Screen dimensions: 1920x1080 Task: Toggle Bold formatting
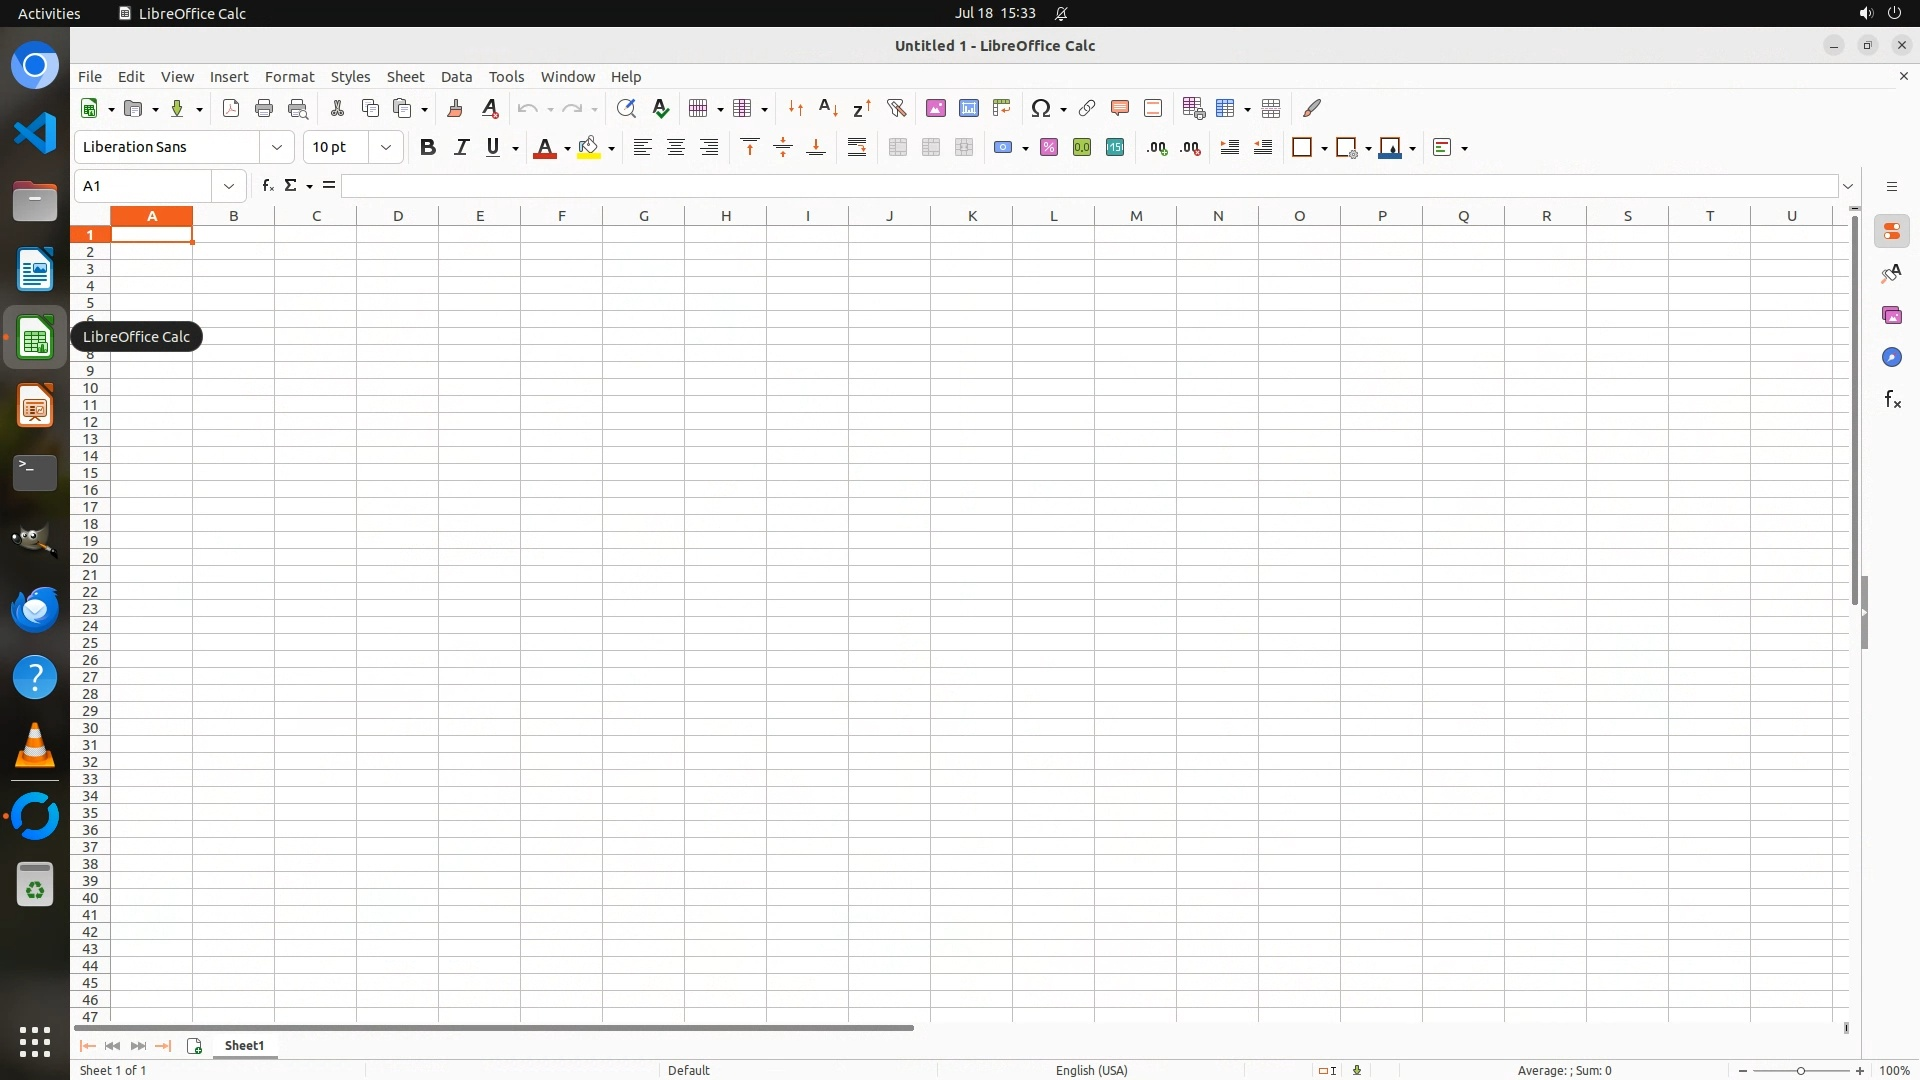point(428,147)
